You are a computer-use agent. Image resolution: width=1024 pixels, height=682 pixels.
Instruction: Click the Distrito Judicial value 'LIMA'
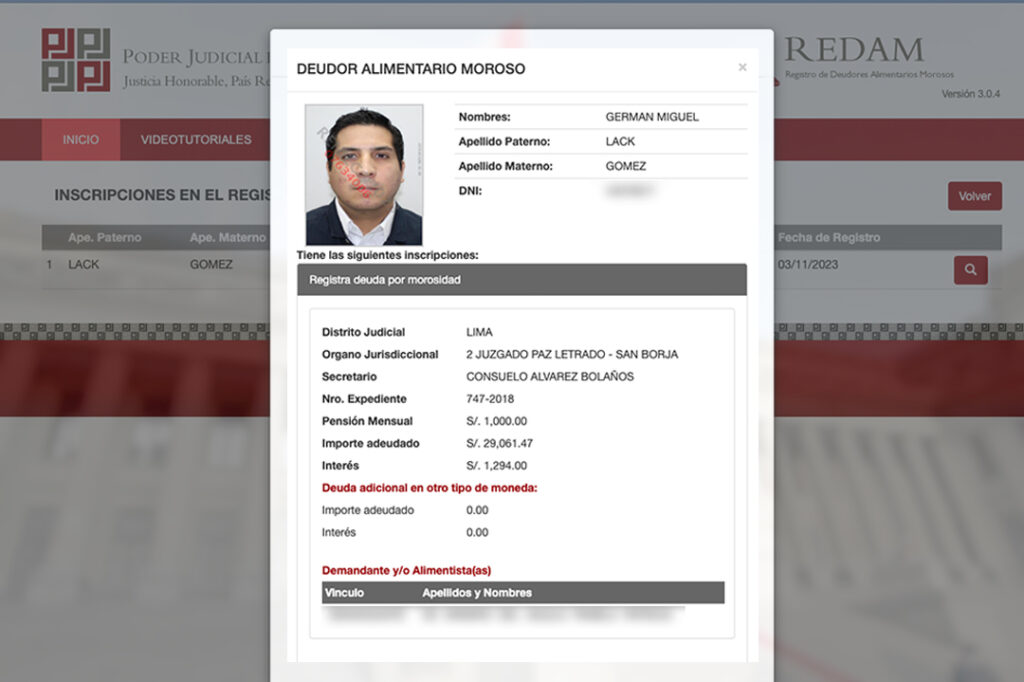[479, 333]
